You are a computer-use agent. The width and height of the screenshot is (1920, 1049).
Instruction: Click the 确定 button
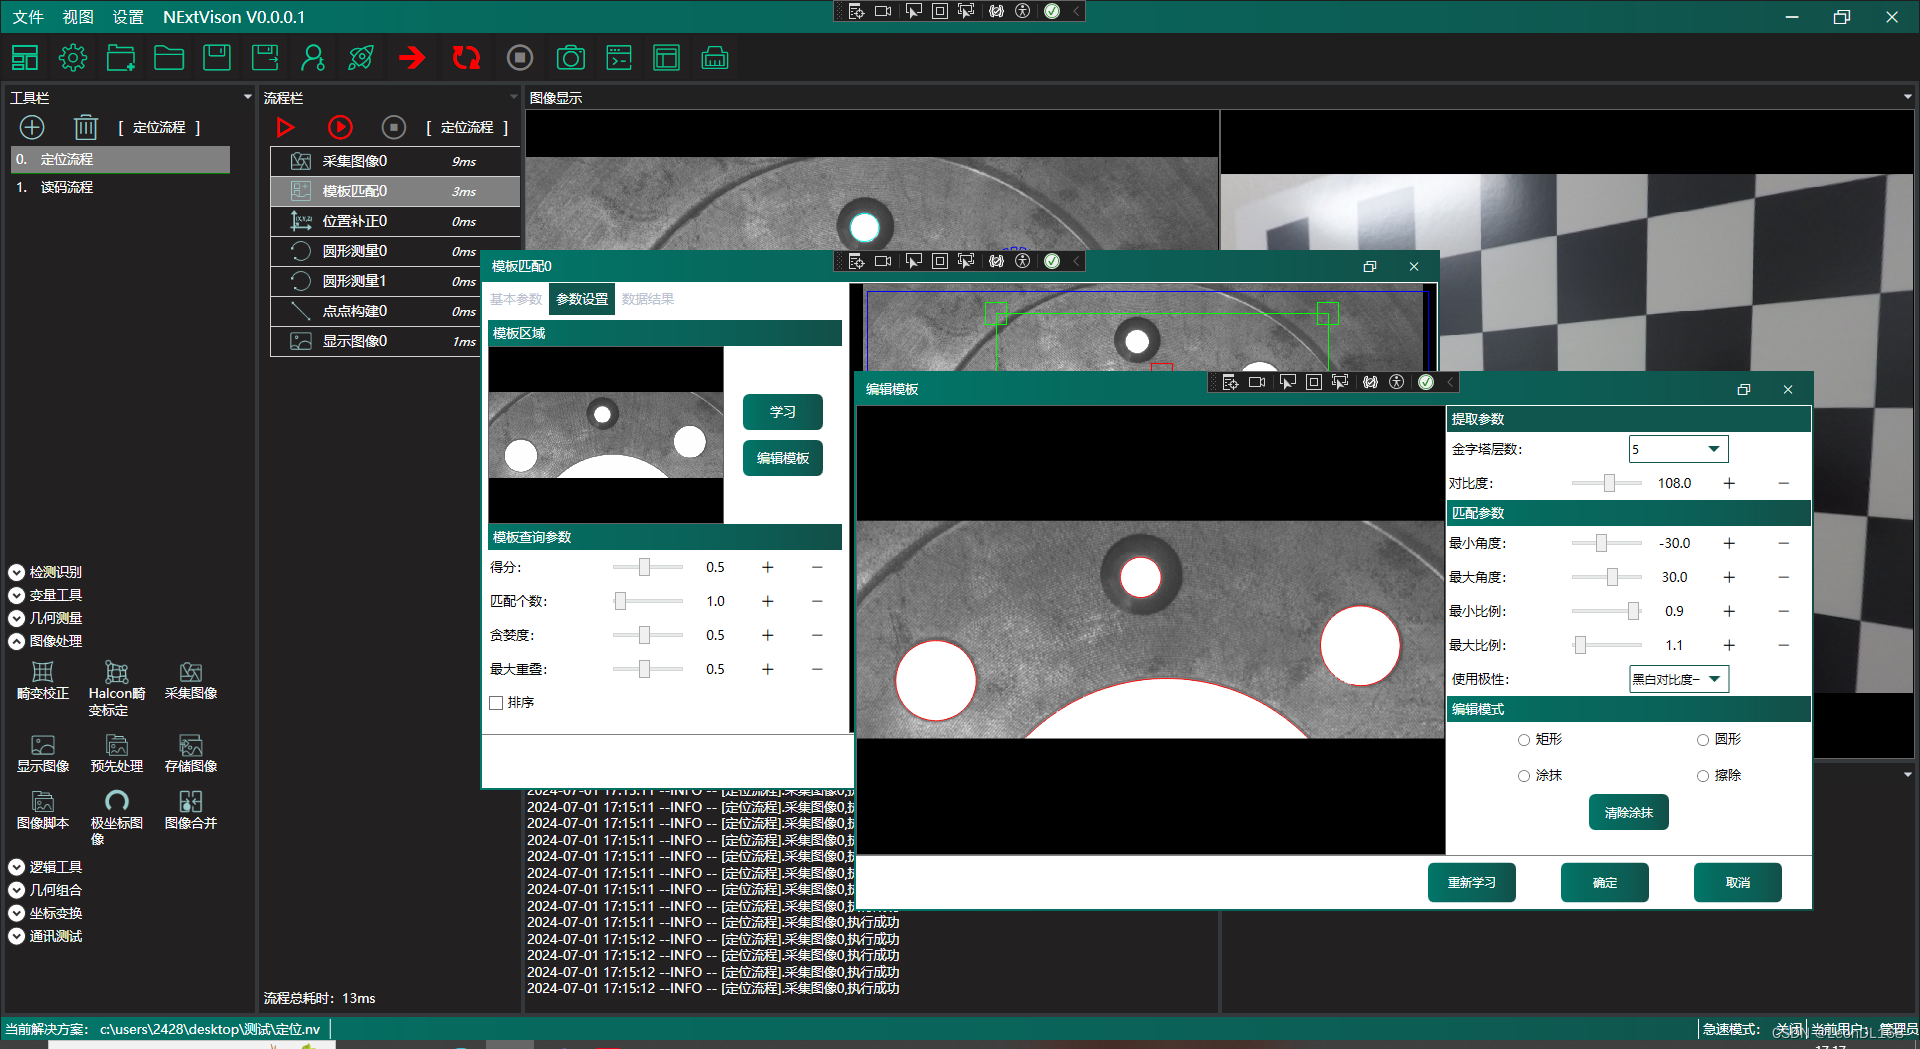tap(1605, 883)
